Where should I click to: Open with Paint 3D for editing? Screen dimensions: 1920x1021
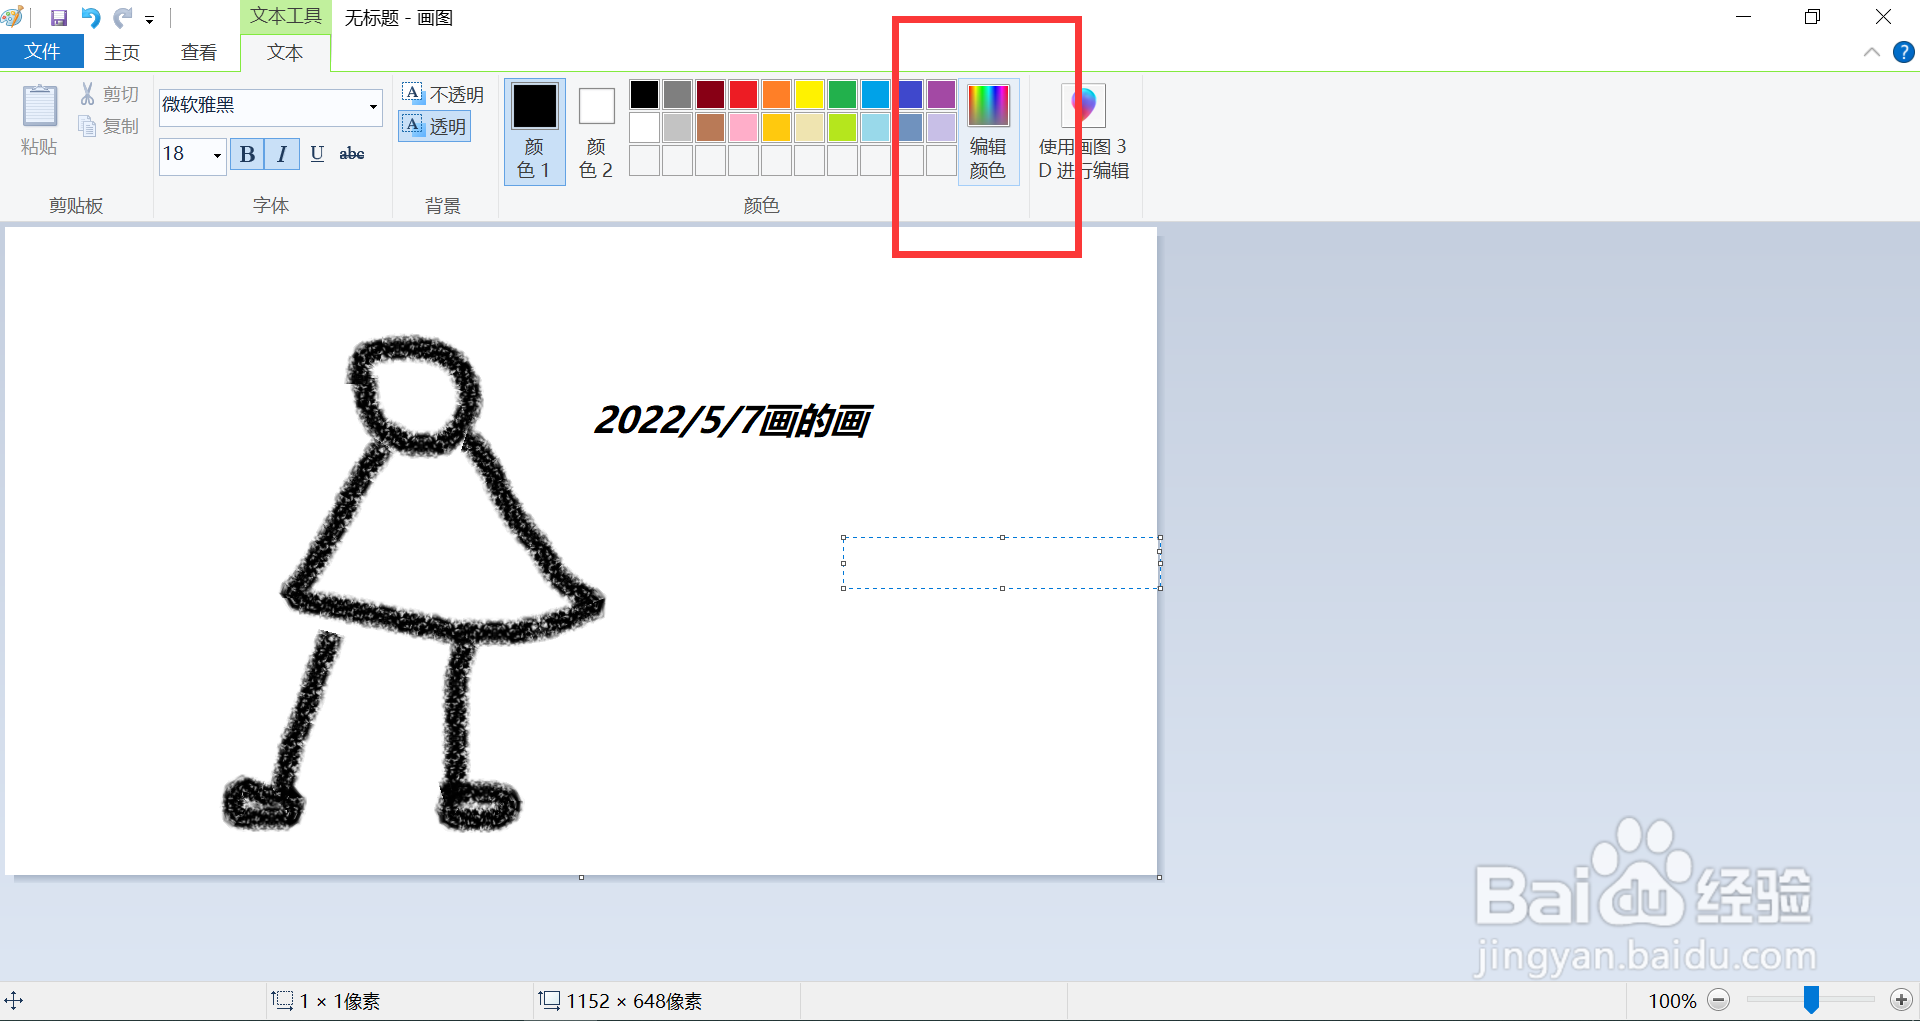click(1083, 130)
